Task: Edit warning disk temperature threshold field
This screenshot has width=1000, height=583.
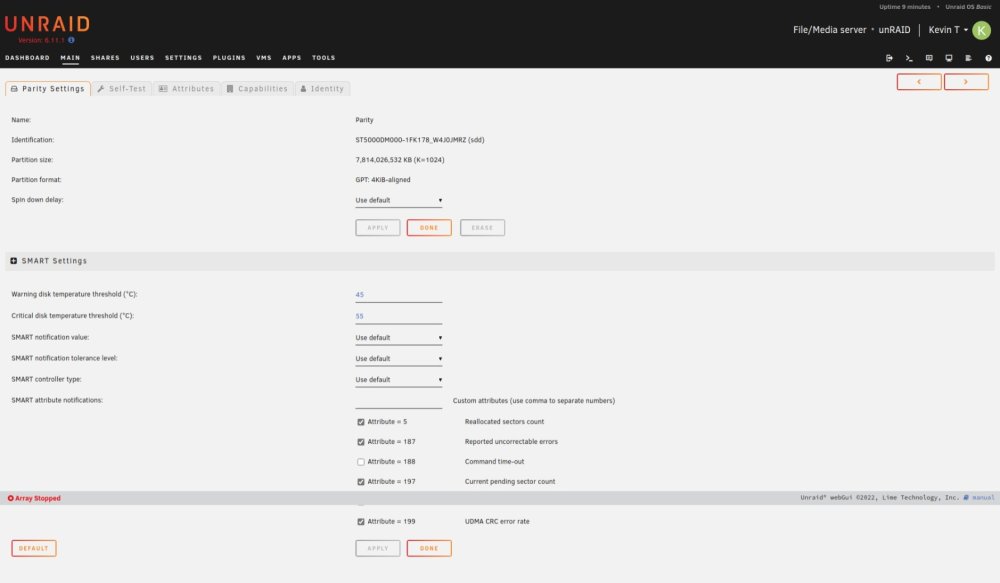Action: click(399, 295)
